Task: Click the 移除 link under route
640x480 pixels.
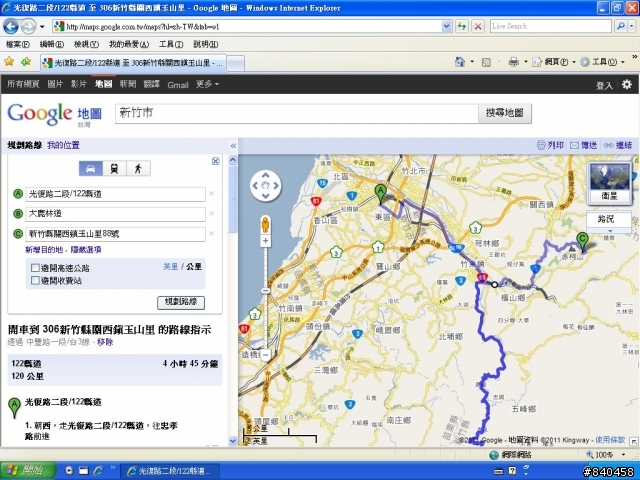Action: pos(105,342)
